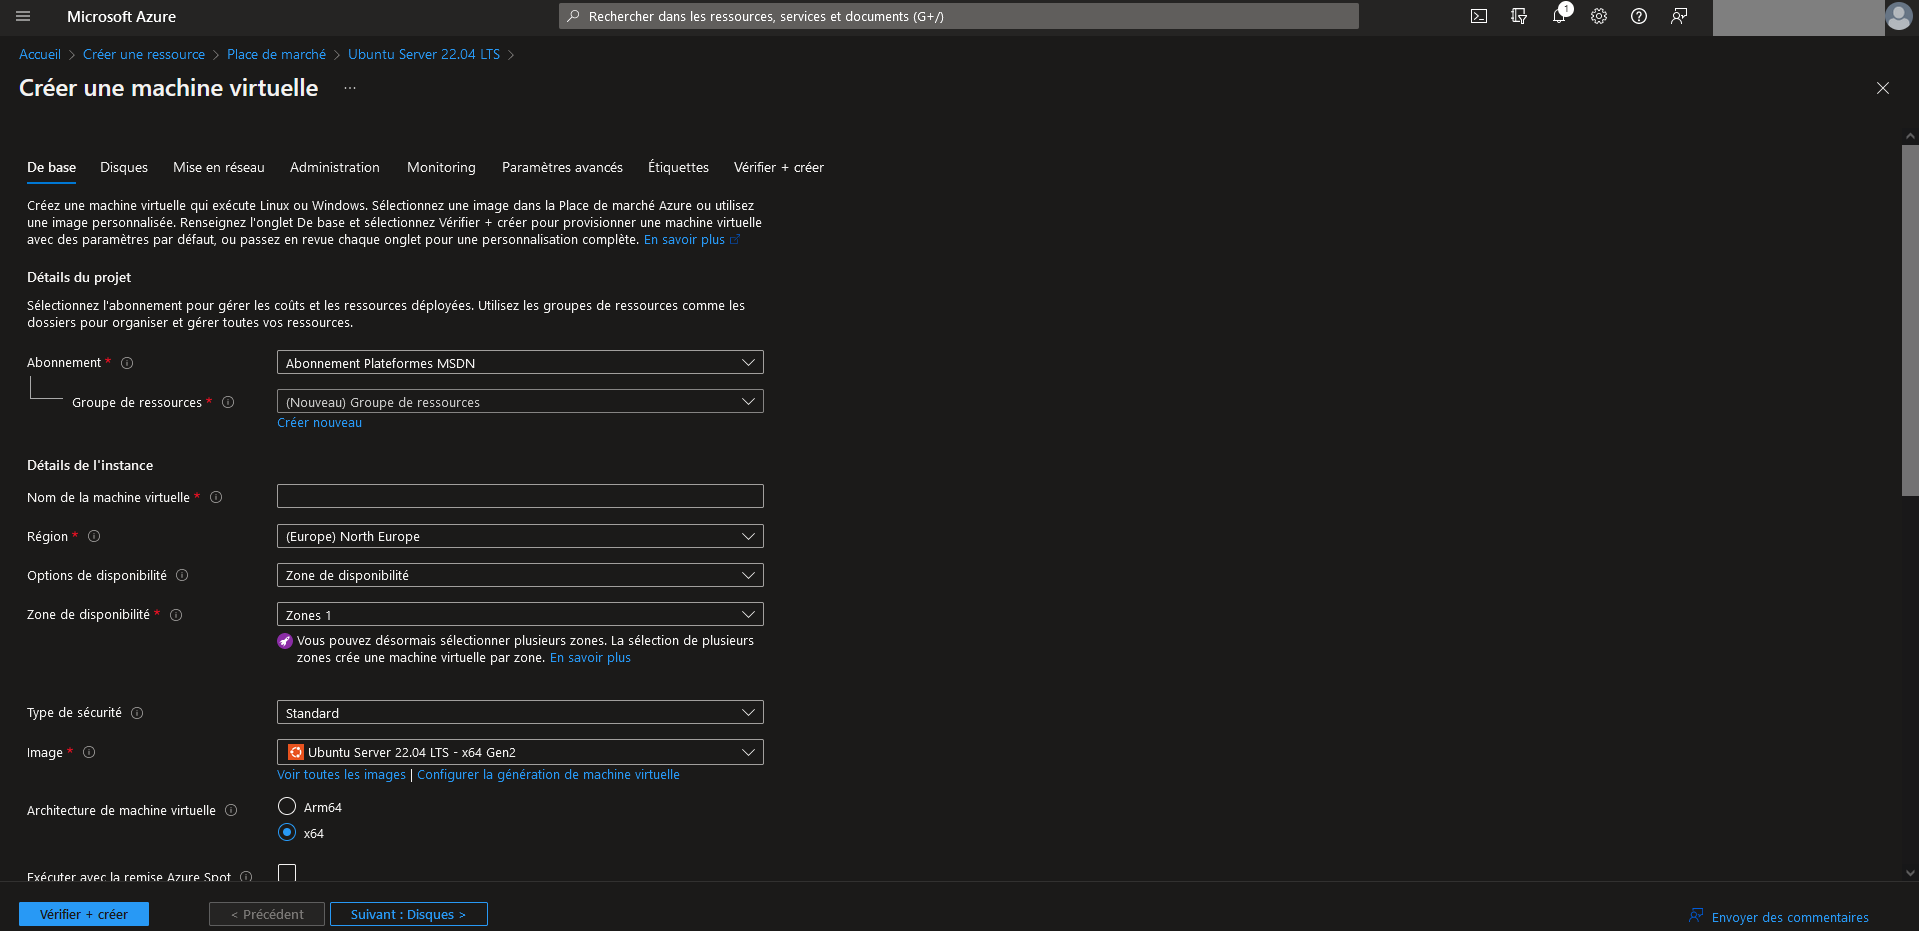The image size is (1919, 931).
Task: Expand the Type de sécurité Standard dropdown
Action: 520,712
